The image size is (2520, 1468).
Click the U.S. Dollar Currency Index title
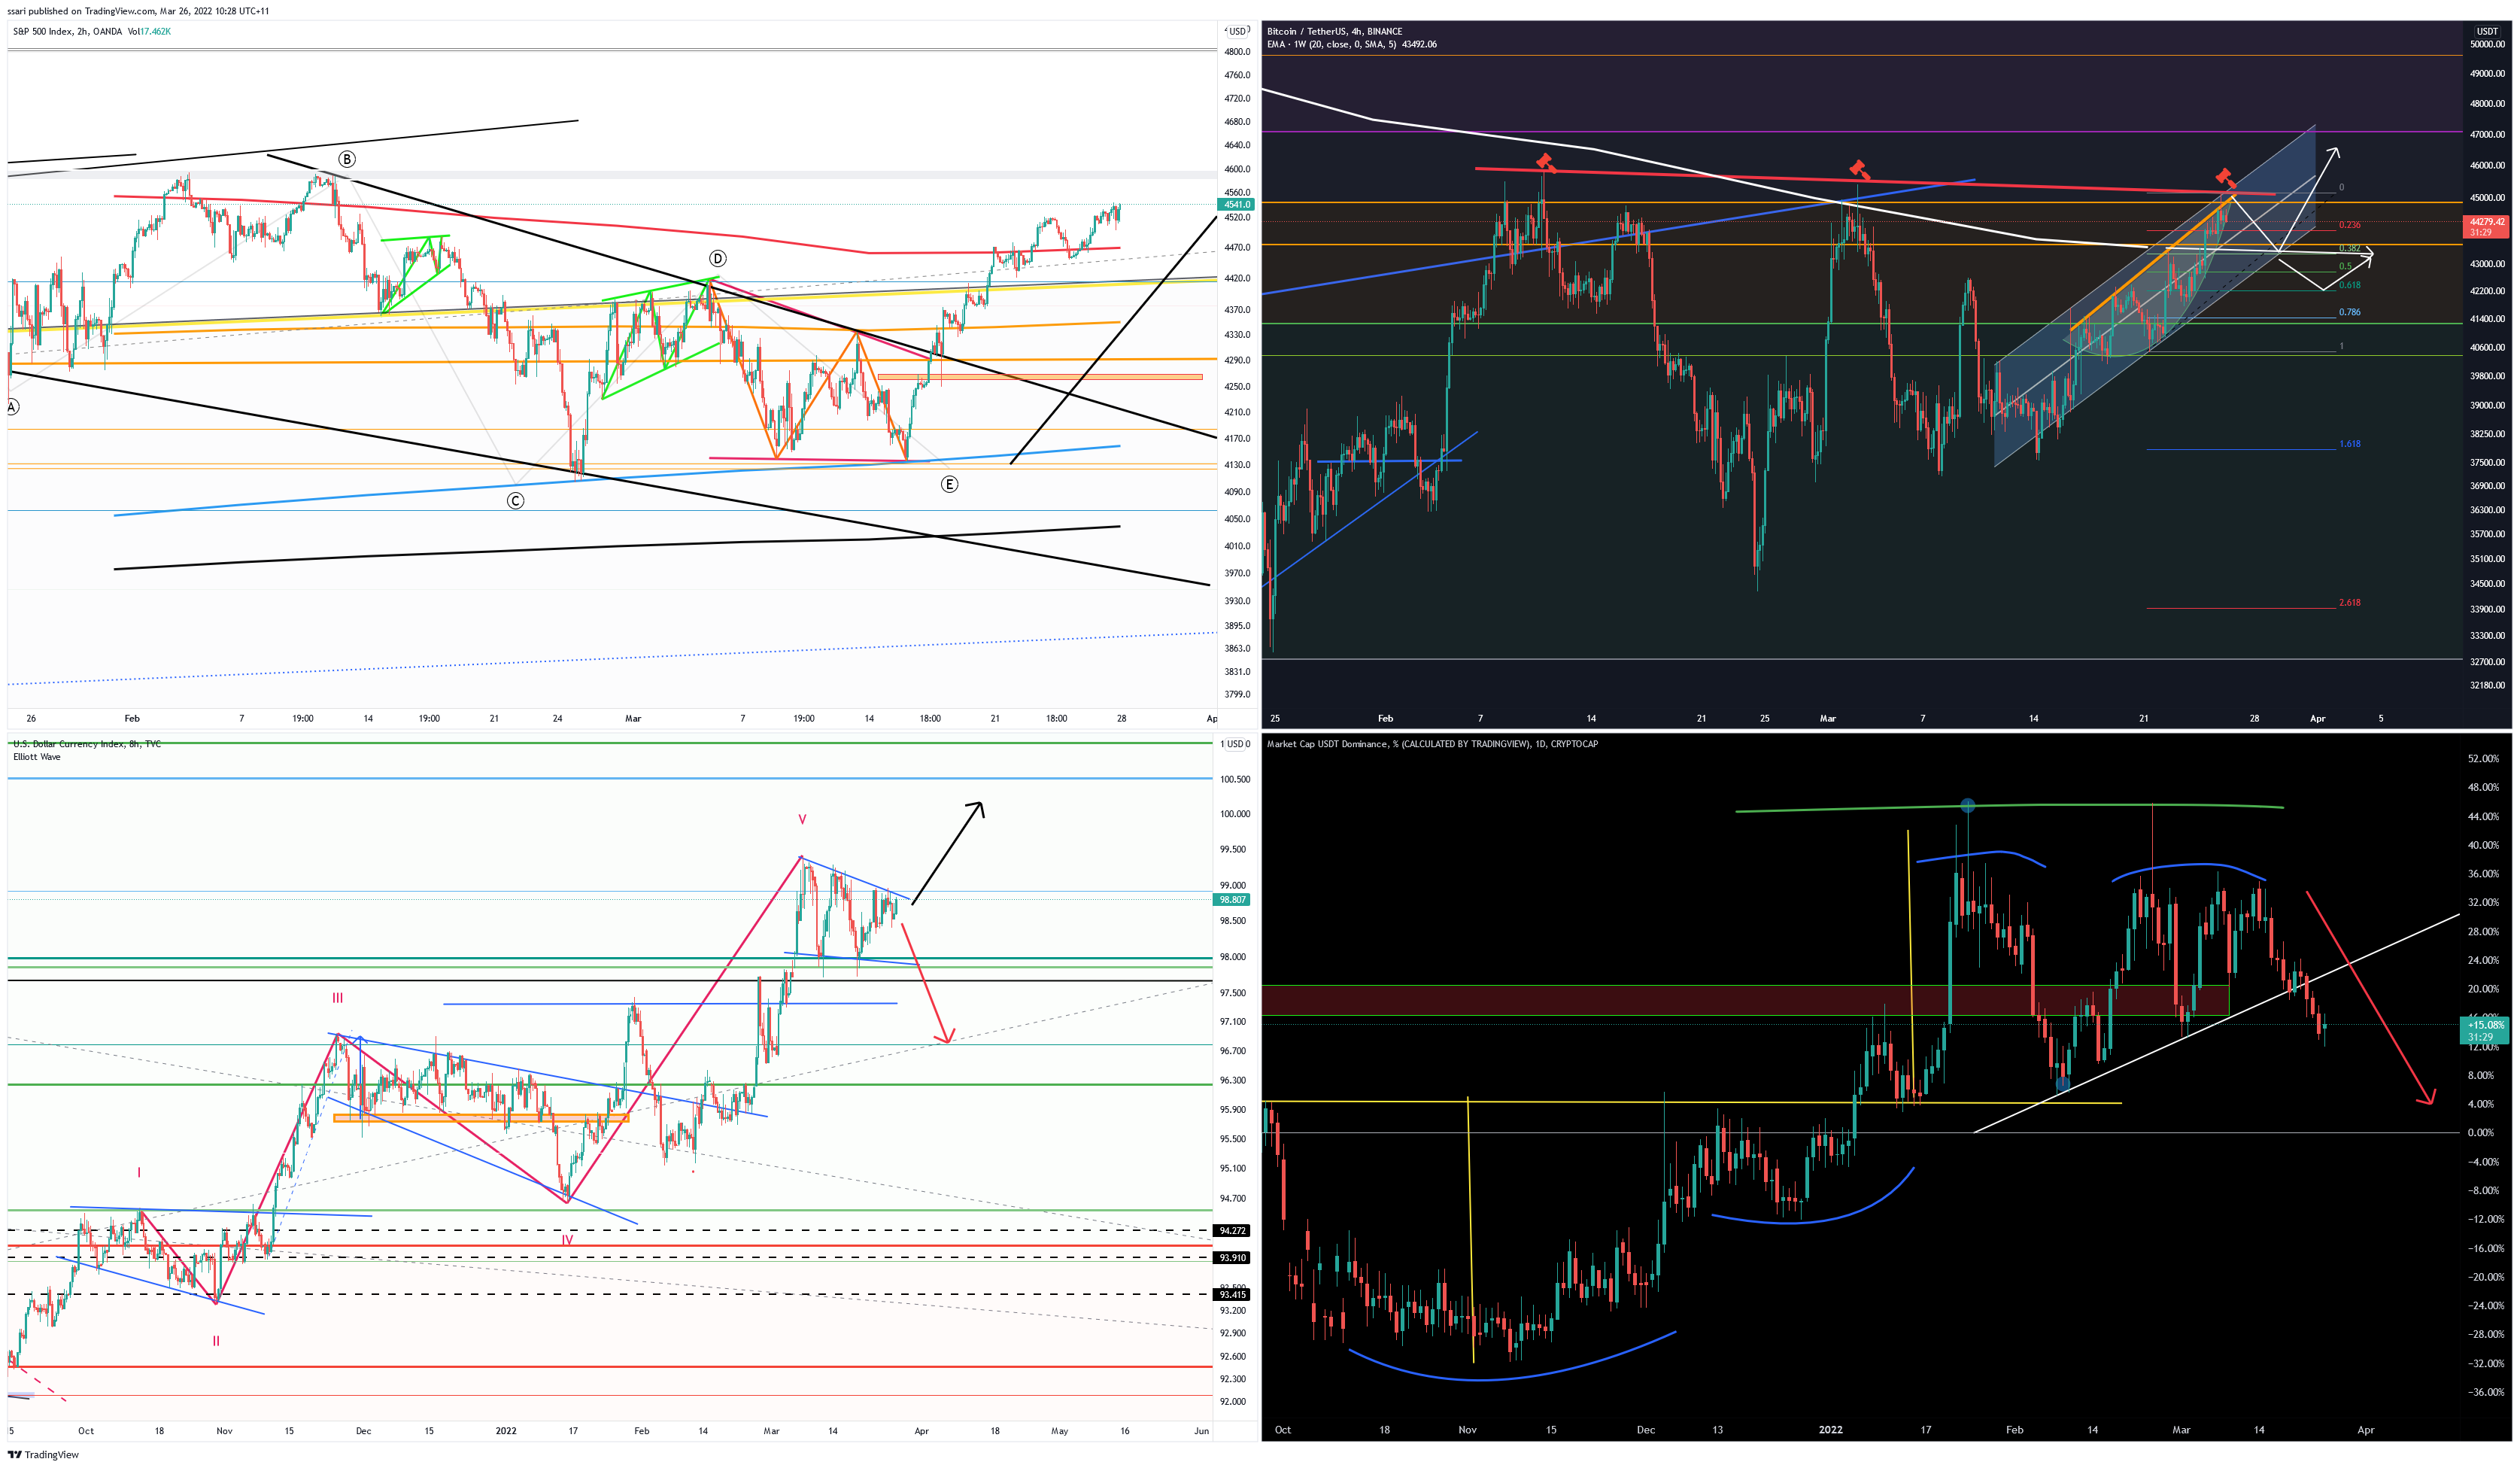pos(87,744)
